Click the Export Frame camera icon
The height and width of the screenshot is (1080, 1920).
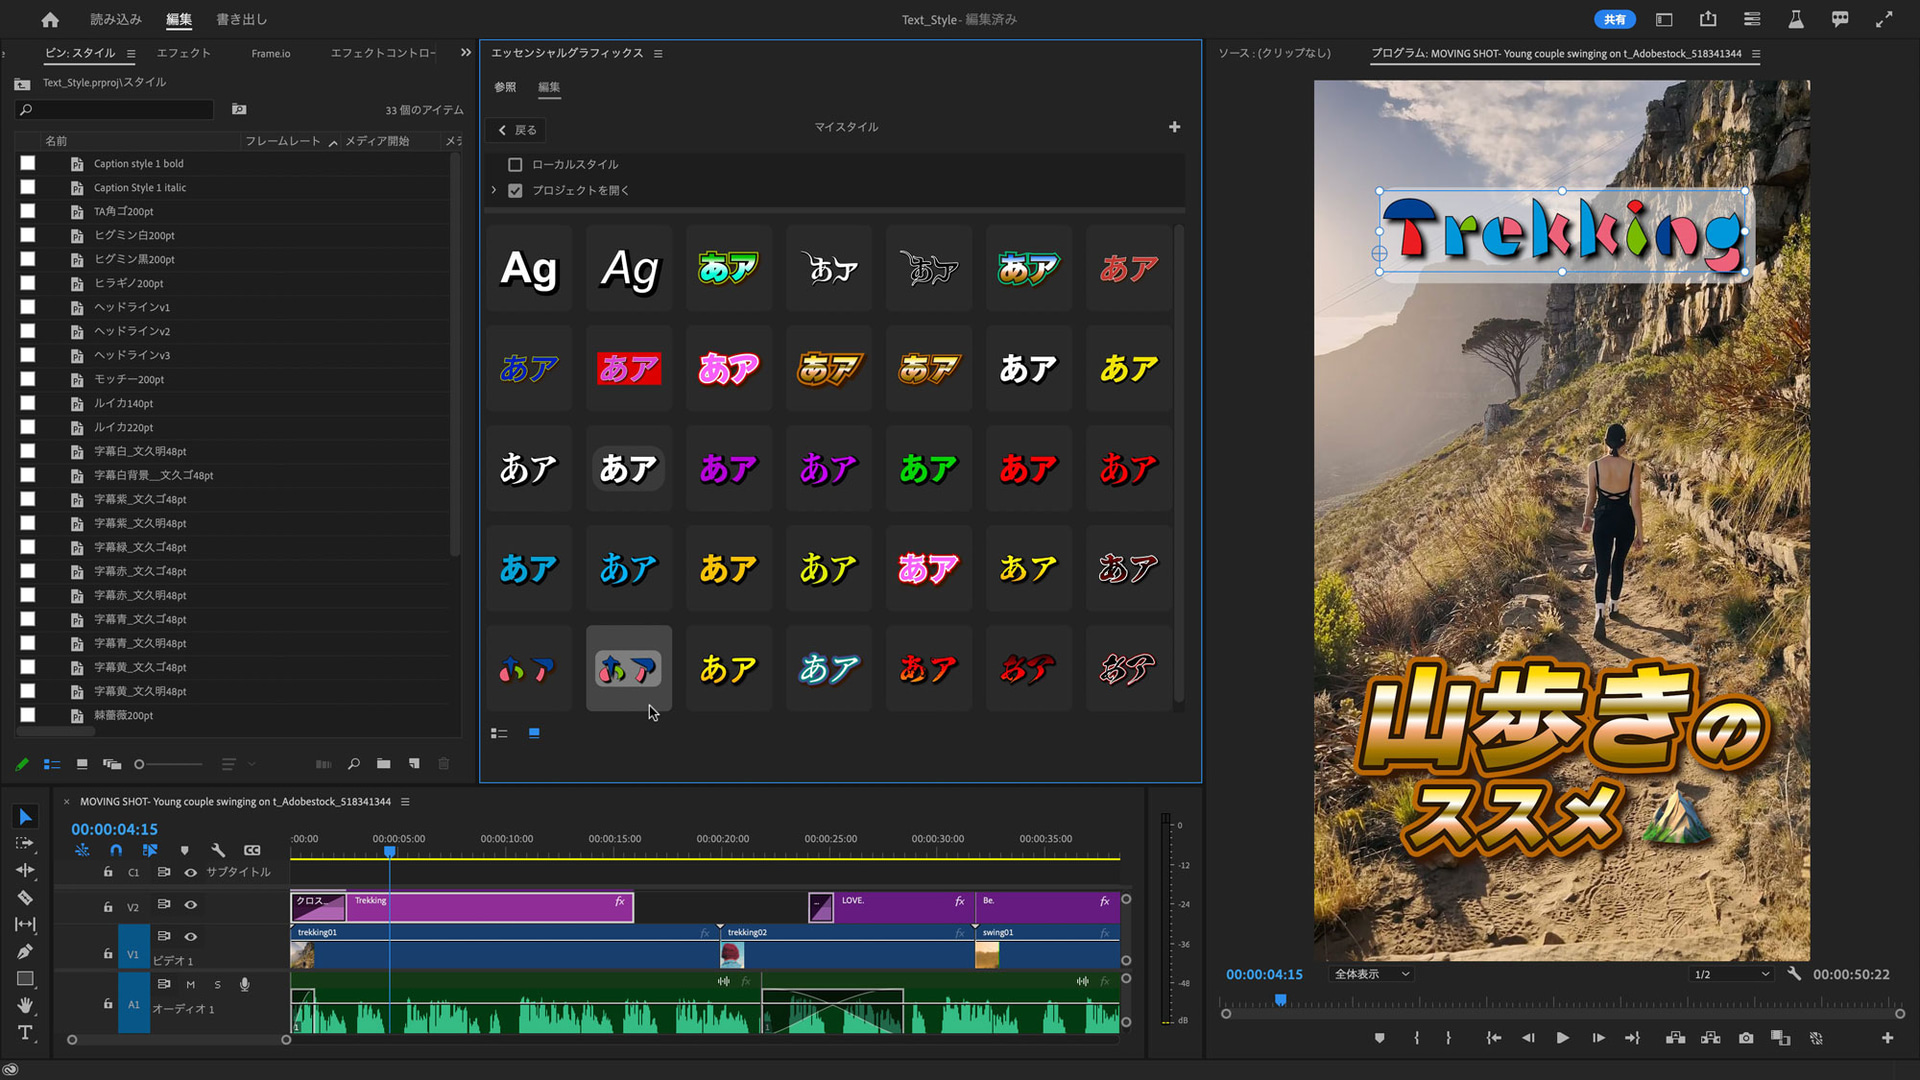tap(1745, 1038)
